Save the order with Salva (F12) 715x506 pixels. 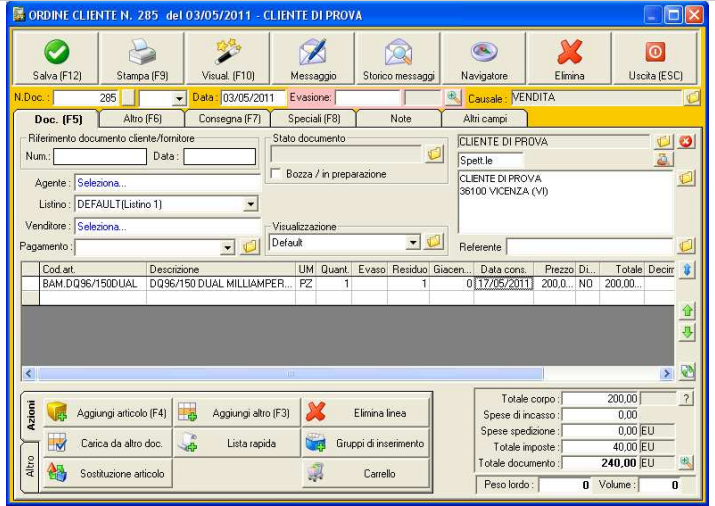(57, 58)
